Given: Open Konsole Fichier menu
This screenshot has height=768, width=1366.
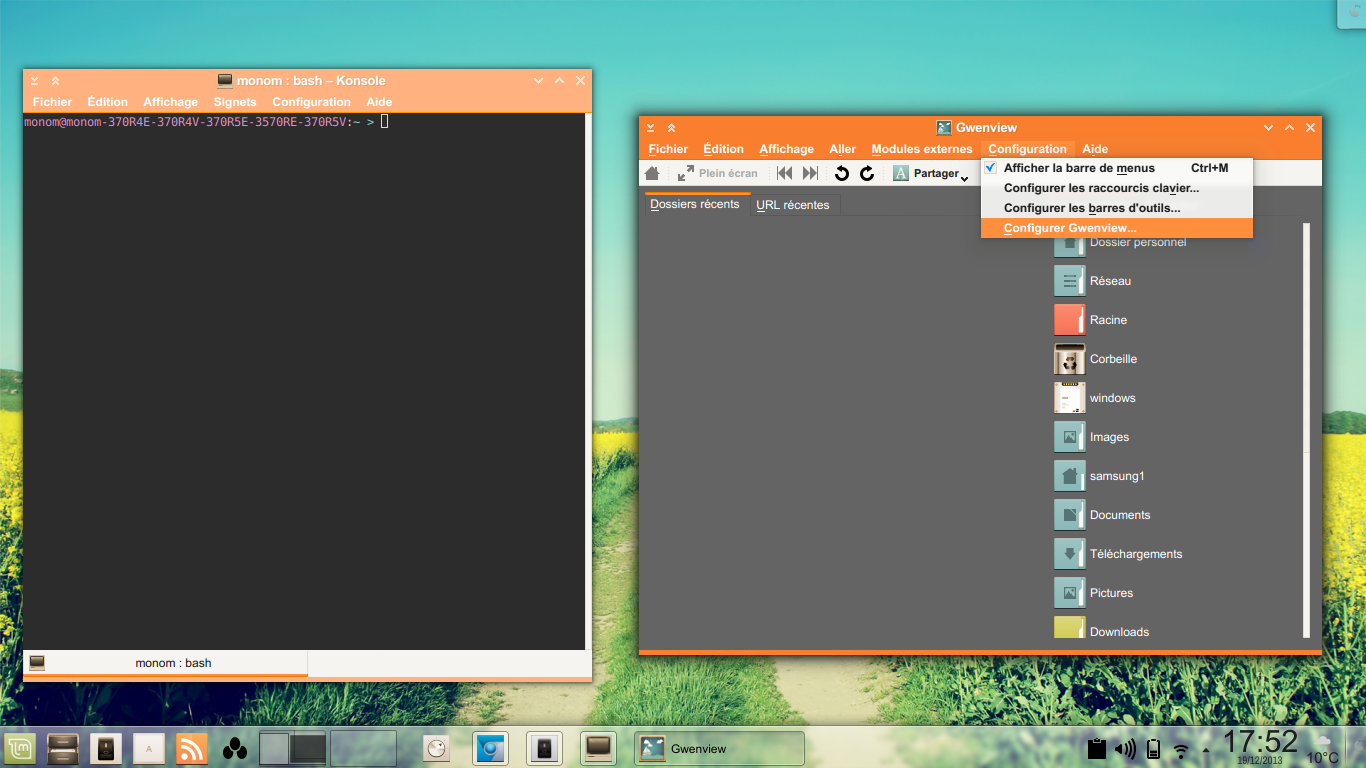Looking at the screenshot, I should click(x=52, y=102).
